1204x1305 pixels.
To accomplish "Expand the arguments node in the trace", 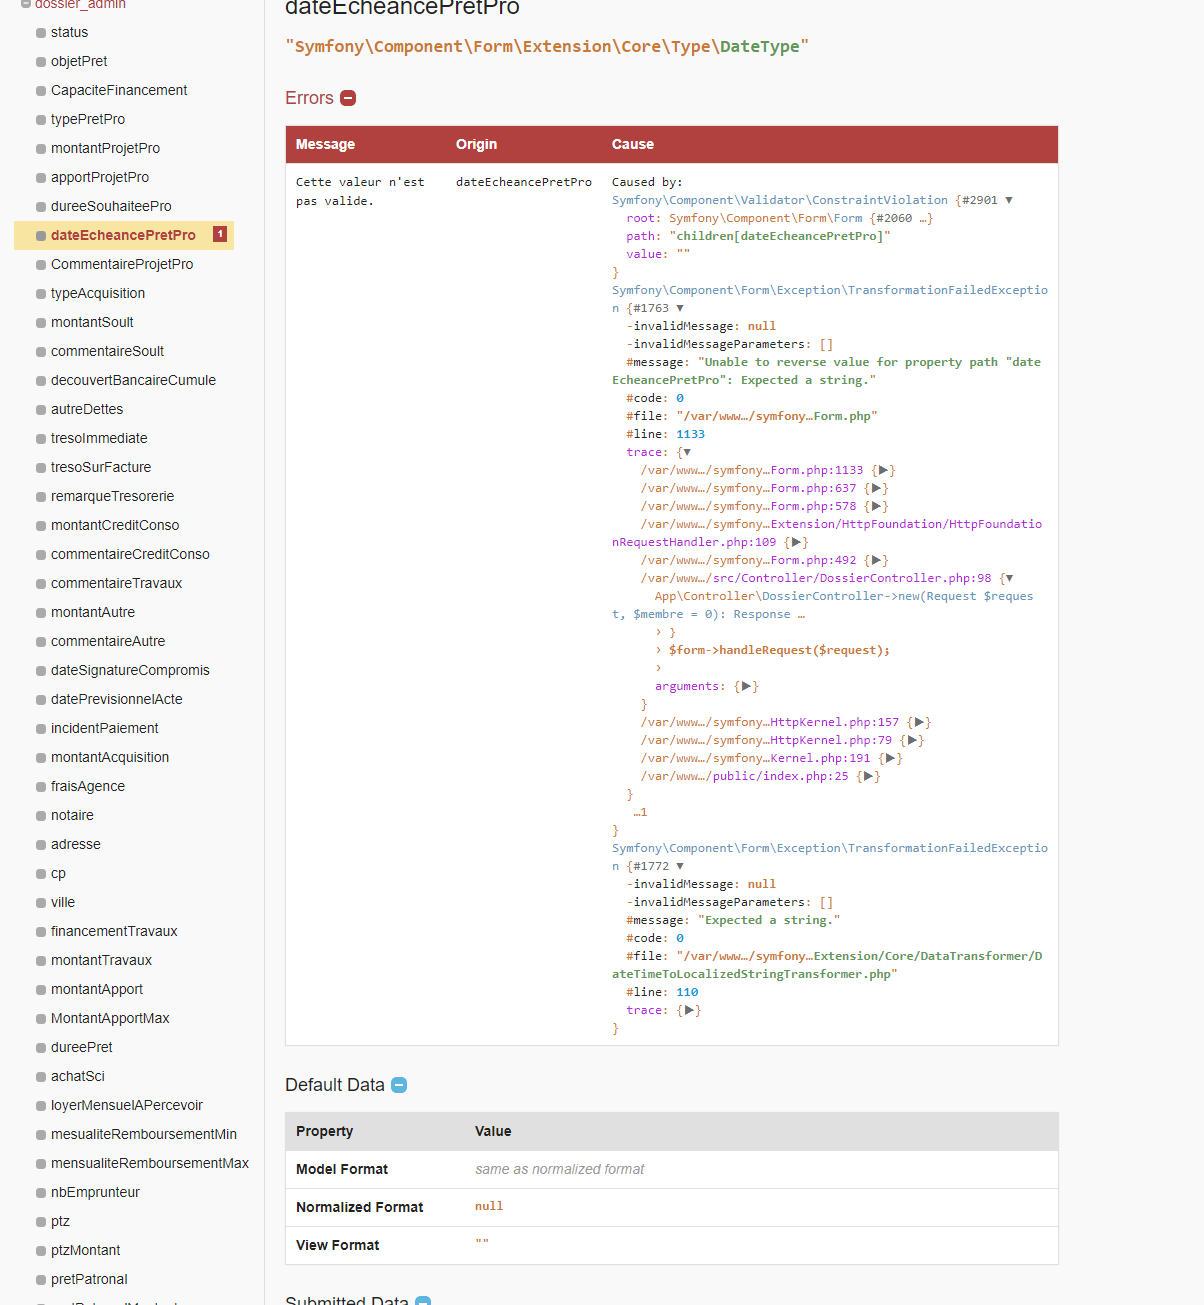I will 747,685.
